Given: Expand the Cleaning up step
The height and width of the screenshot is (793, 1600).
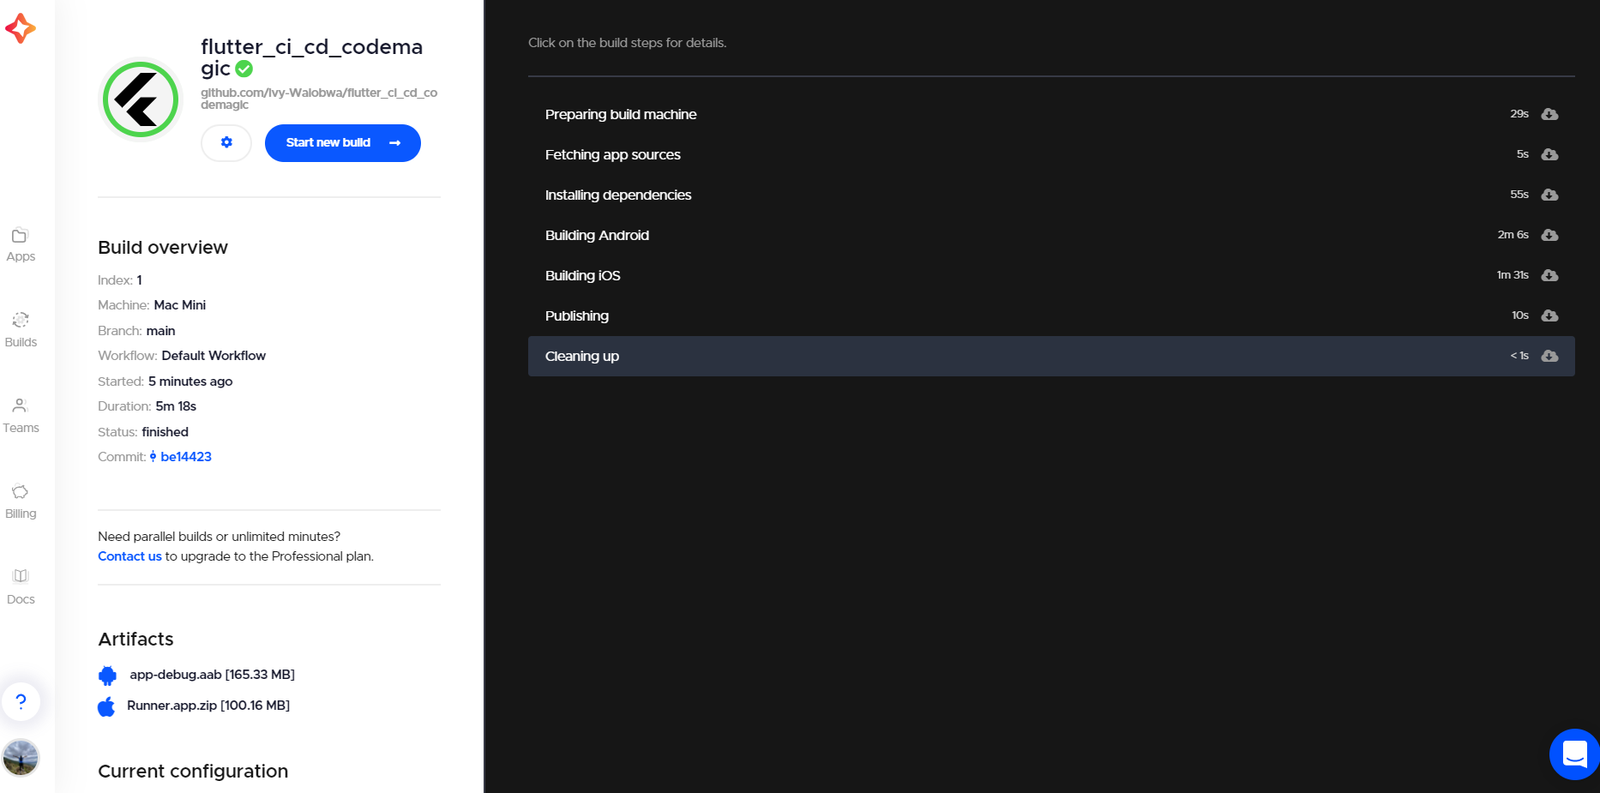Looking at the screenshot, I should click(582, 356).
